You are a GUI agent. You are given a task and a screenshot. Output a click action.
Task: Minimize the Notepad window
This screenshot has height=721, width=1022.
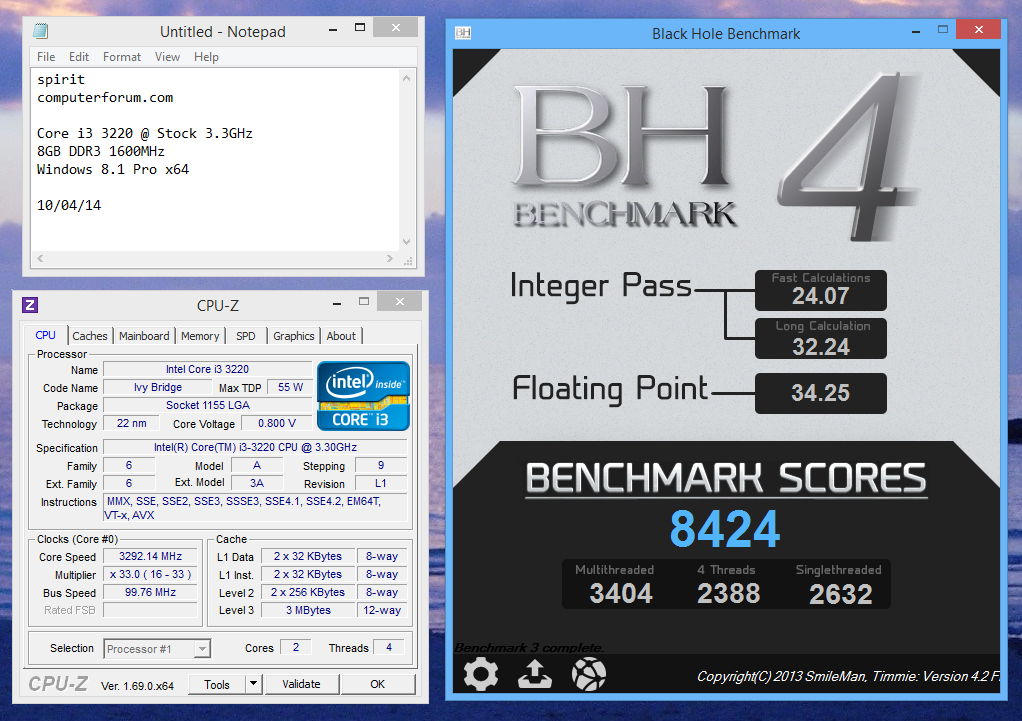(333, 28)
